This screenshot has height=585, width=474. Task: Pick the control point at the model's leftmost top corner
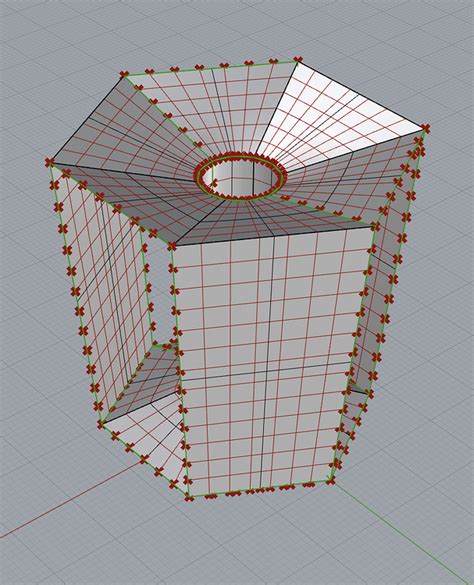[x=49, y=163]
